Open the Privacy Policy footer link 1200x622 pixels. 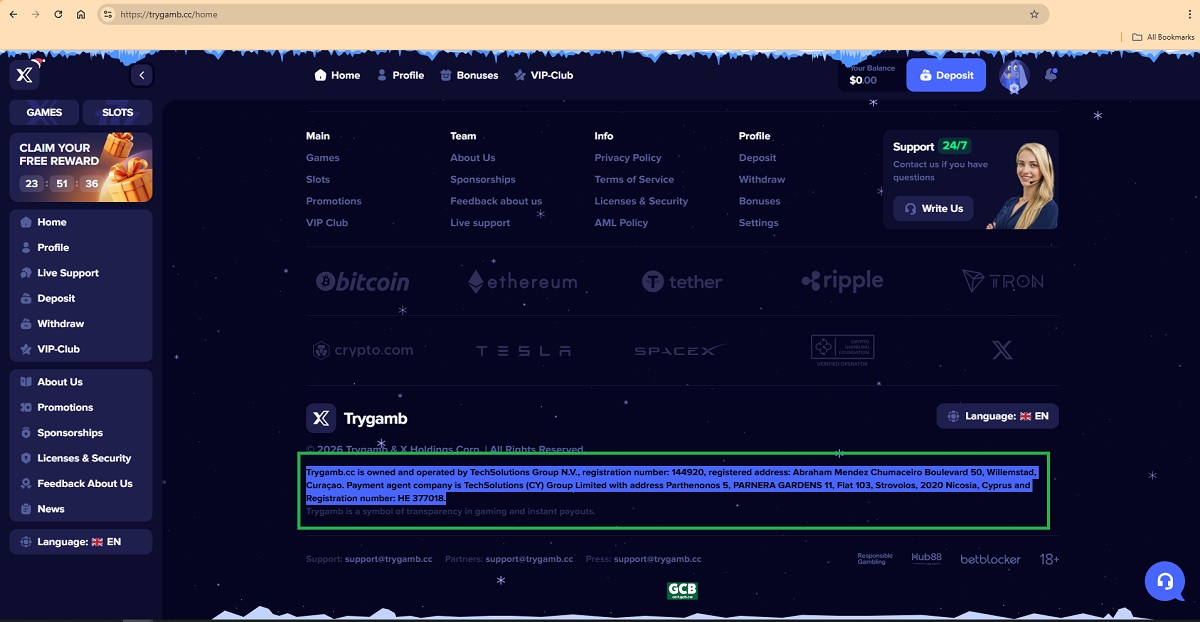pos(628,158)
